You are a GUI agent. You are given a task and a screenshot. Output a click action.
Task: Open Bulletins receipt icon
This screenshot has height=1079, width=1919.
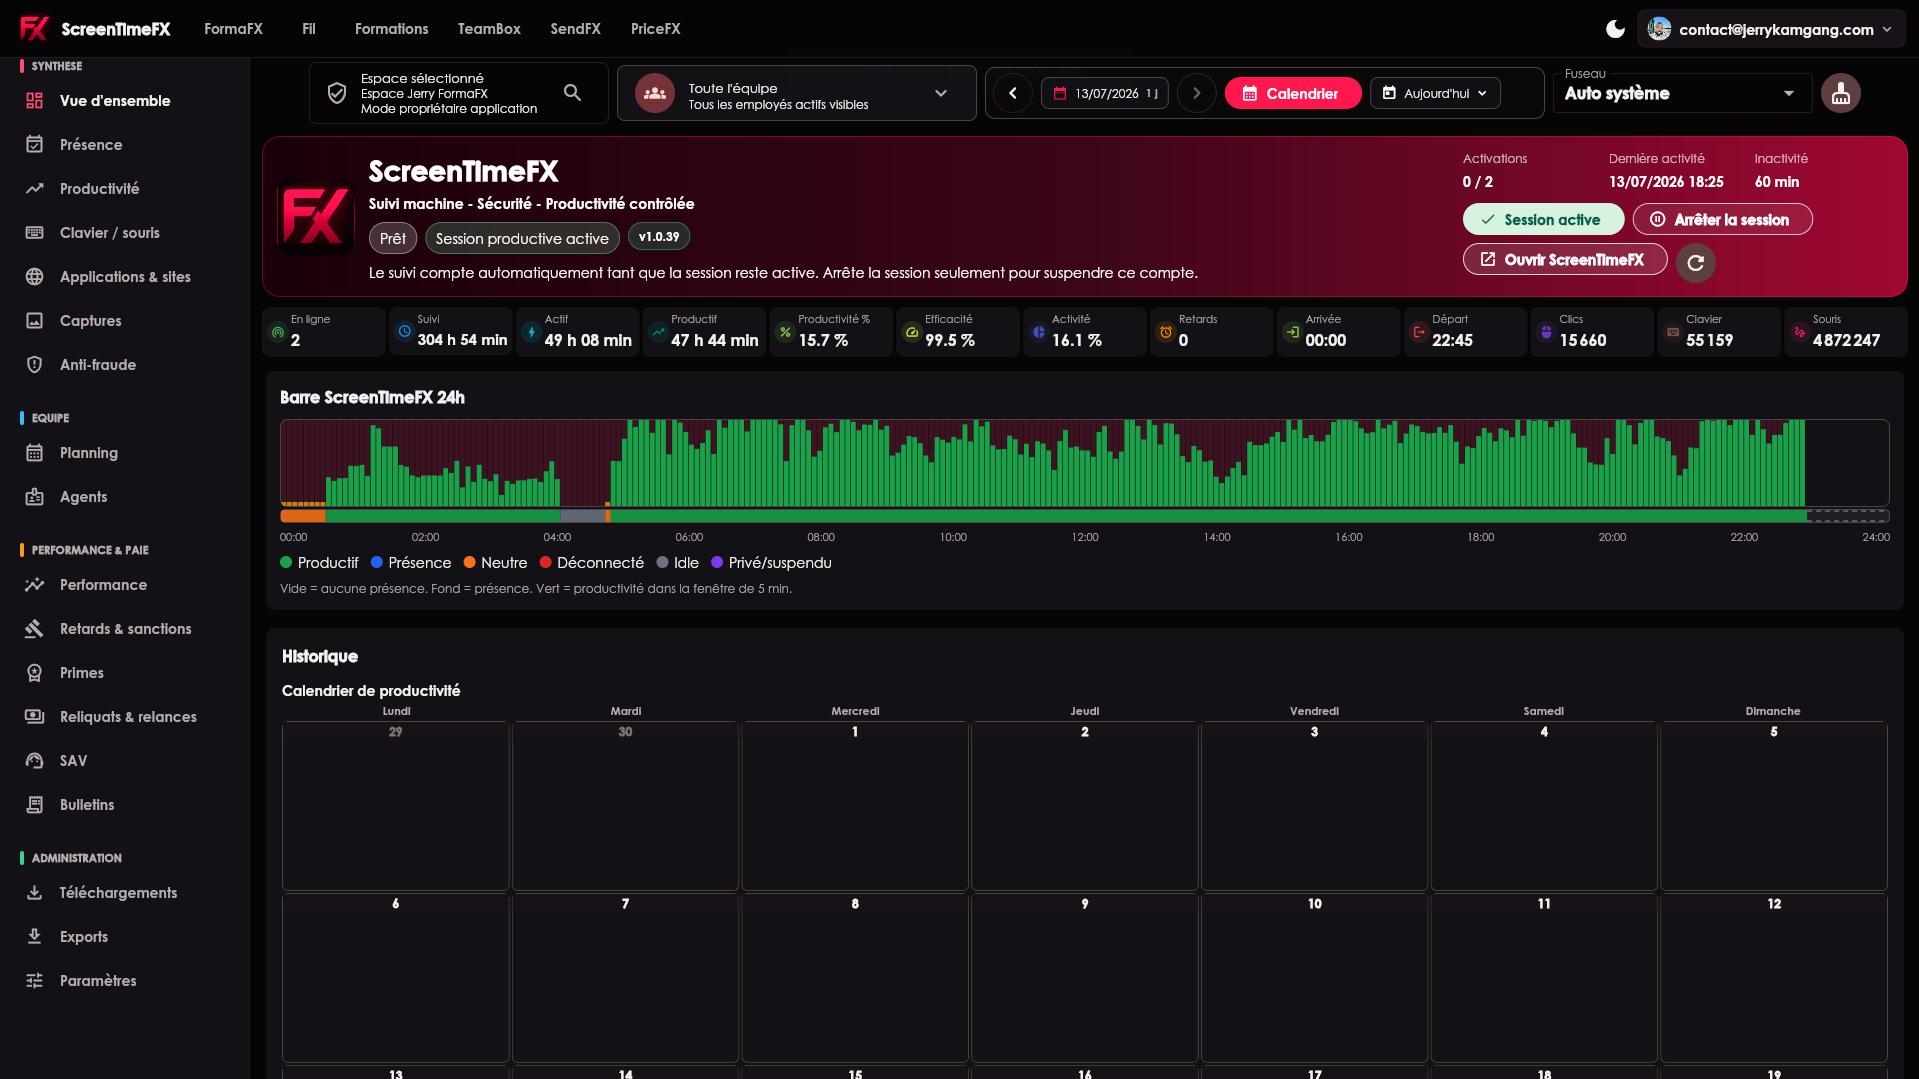(x=35, y=805)
